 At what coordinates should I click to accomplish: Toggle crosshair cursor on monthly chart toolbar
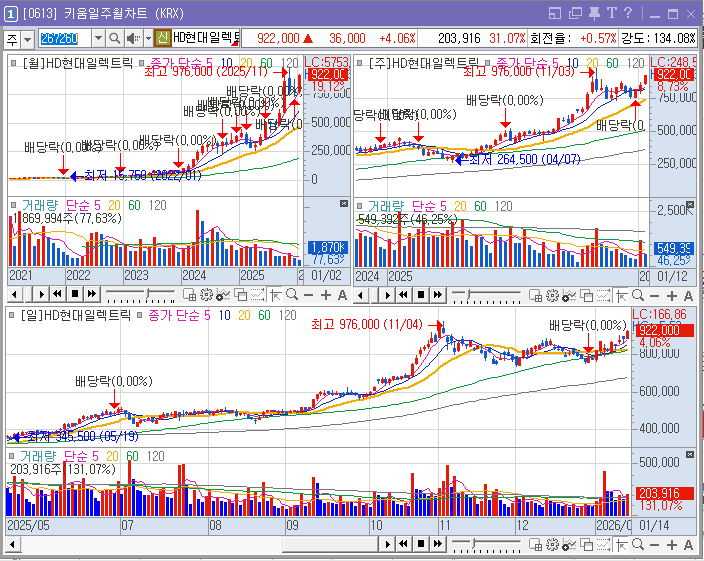[x=275, y=295]
